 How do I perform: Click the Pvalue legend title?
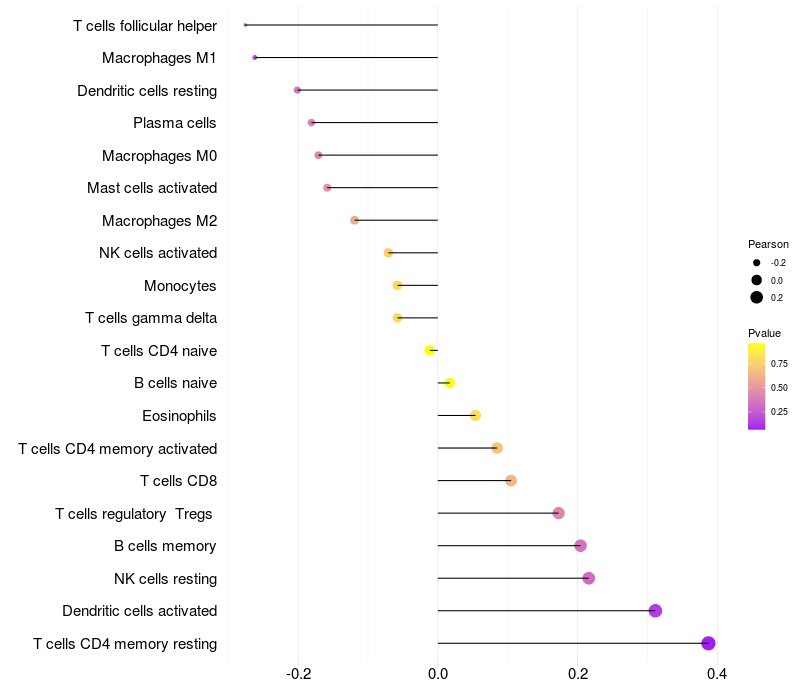coord(764,333)
